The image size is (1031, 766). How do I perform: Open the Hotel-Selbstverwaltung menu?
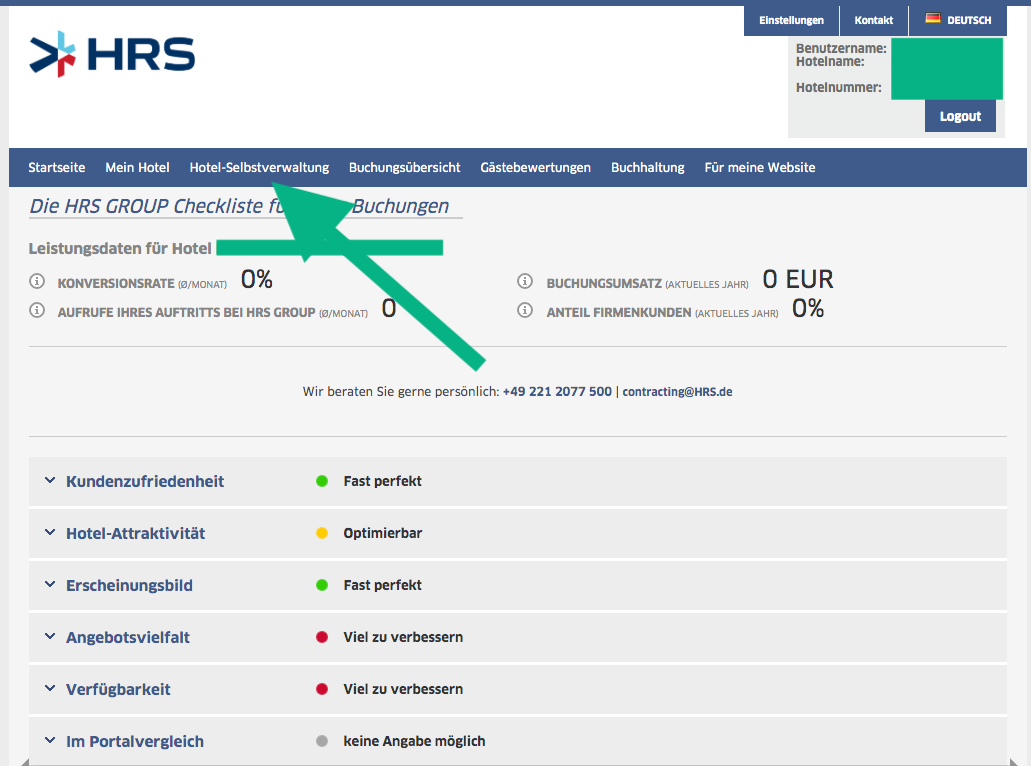[x=259, y=168]
